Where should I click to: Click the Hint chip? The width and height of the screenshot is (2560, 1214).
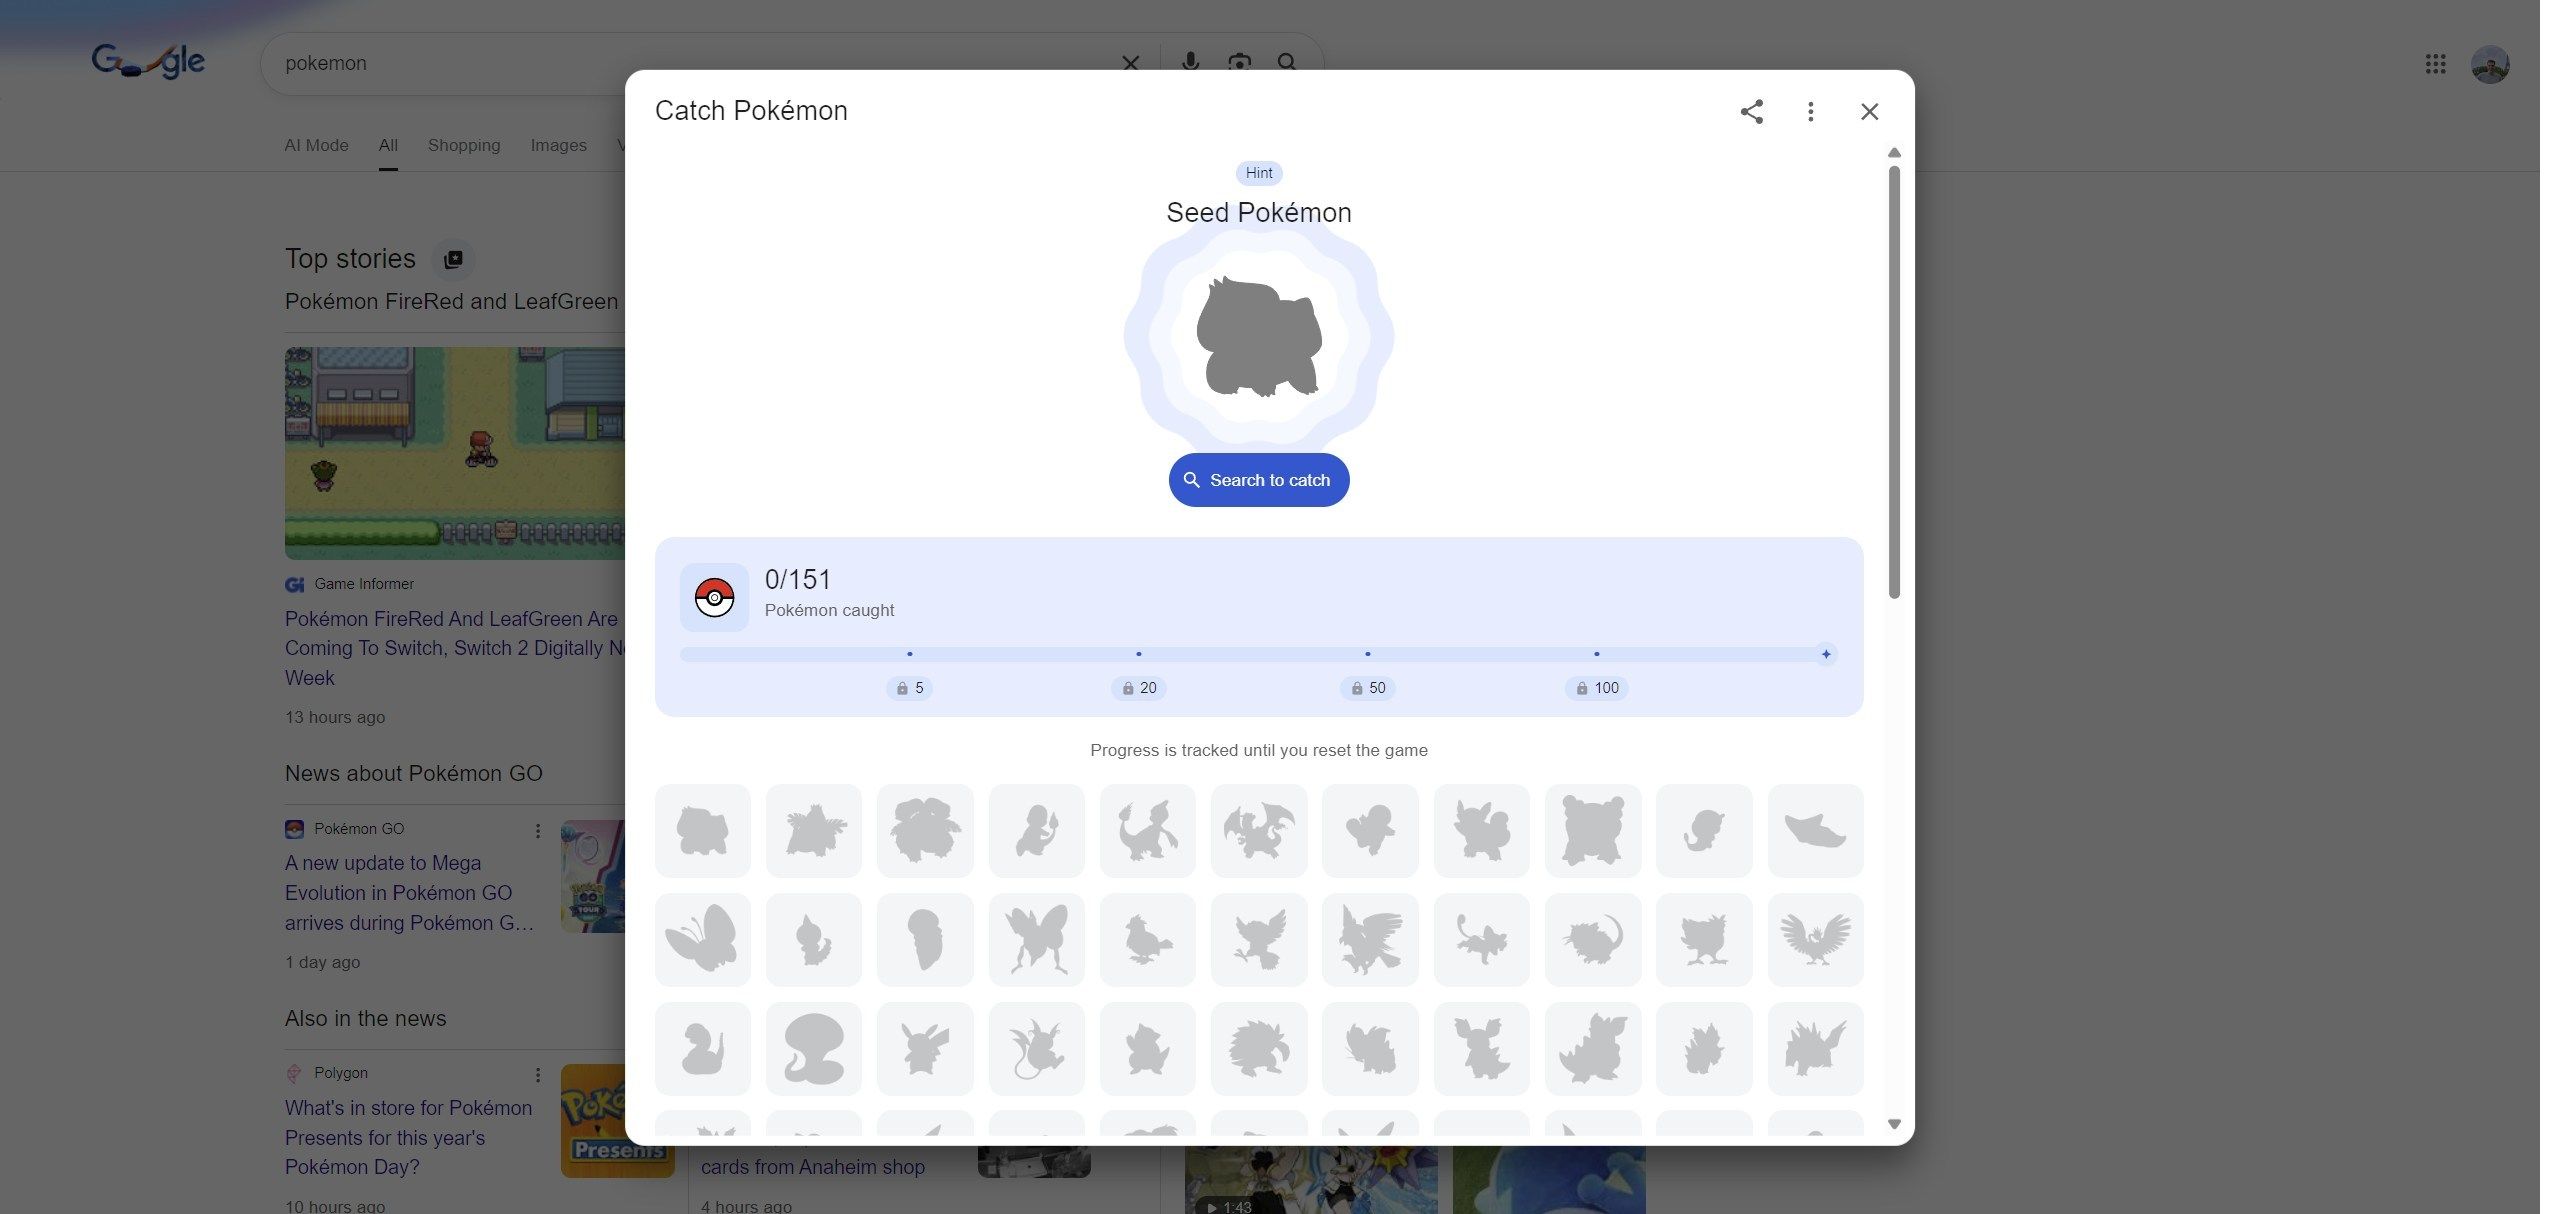1259,173
